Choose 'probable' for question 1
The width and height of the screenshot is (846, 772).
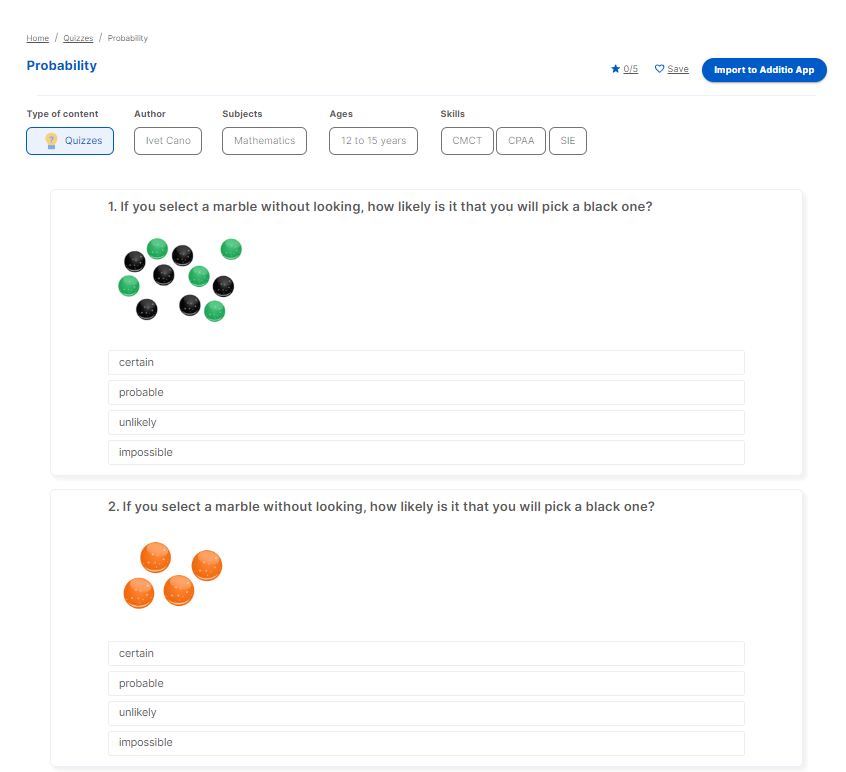pos(426,392)
